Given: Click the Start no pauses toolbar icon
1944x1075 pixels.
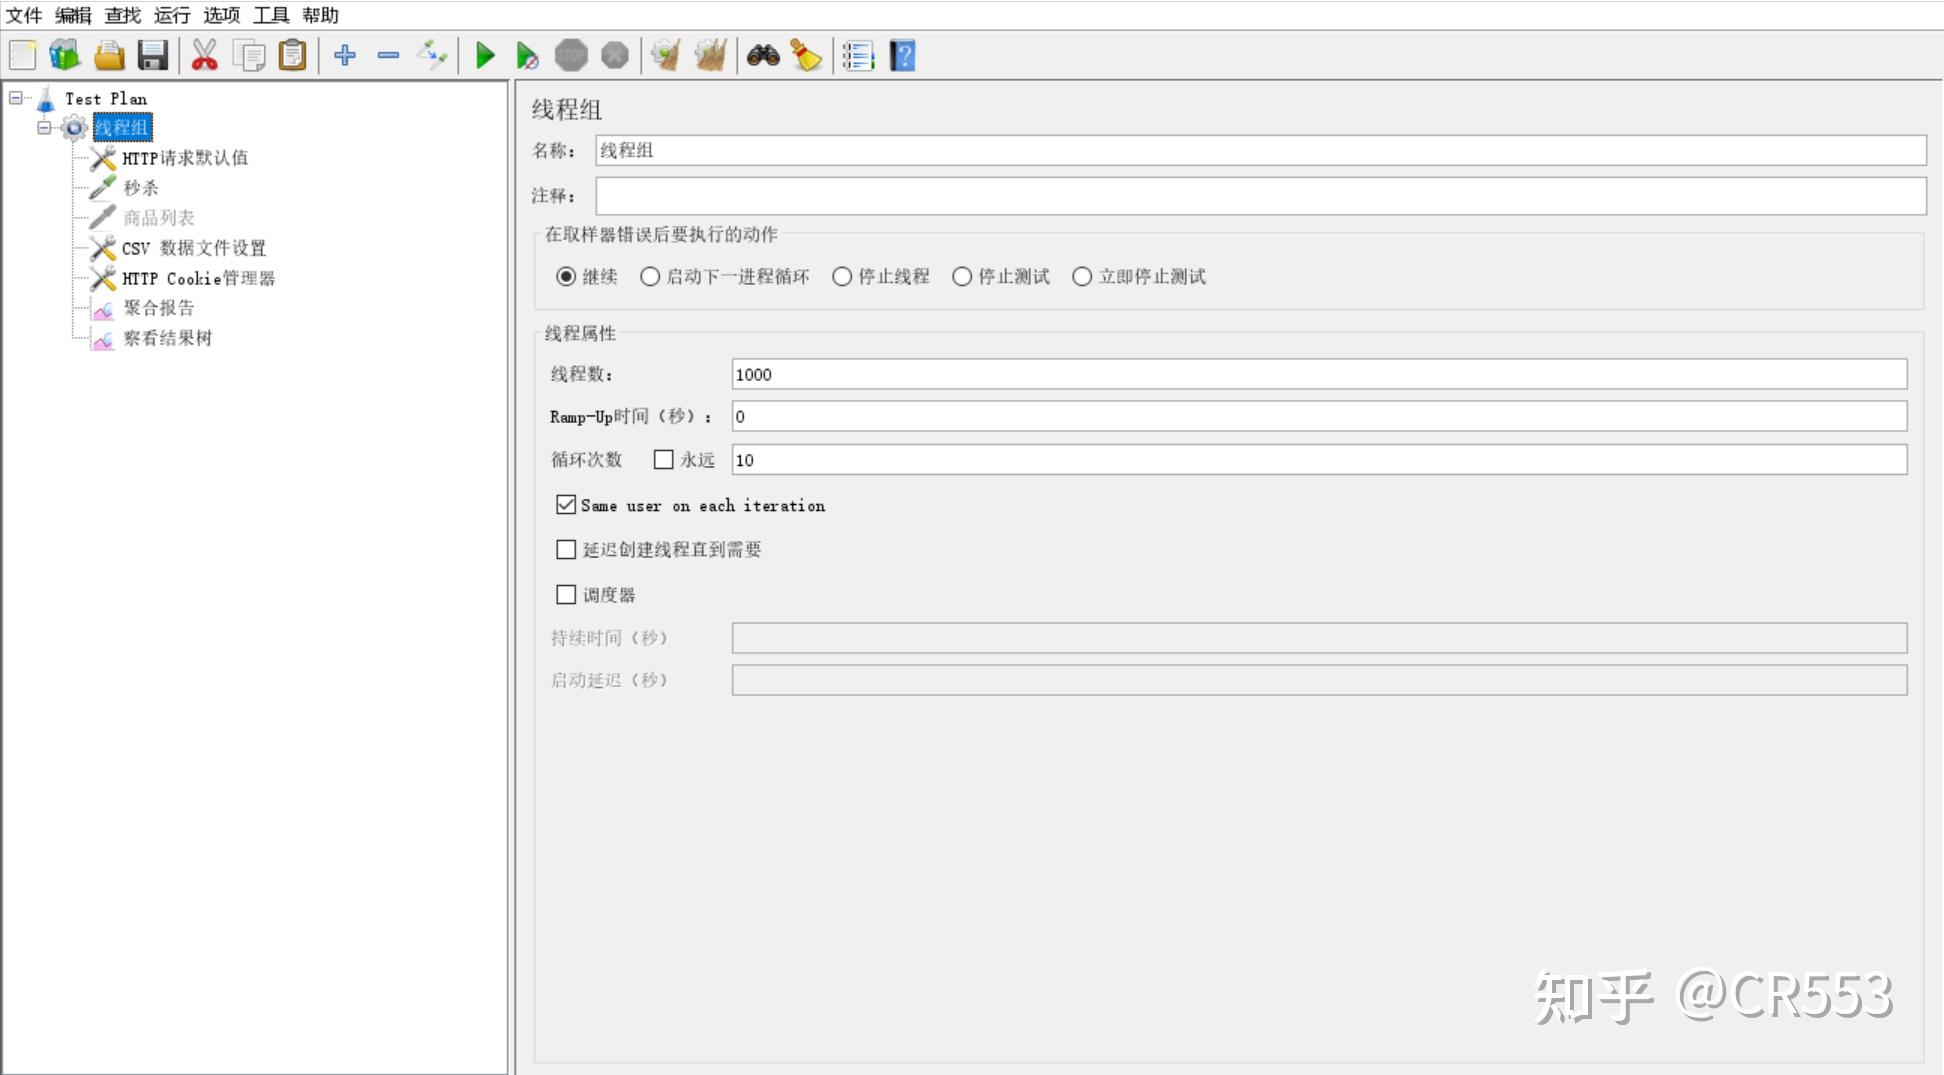Looking at the screenshot, I should click(x=527, y=55).
